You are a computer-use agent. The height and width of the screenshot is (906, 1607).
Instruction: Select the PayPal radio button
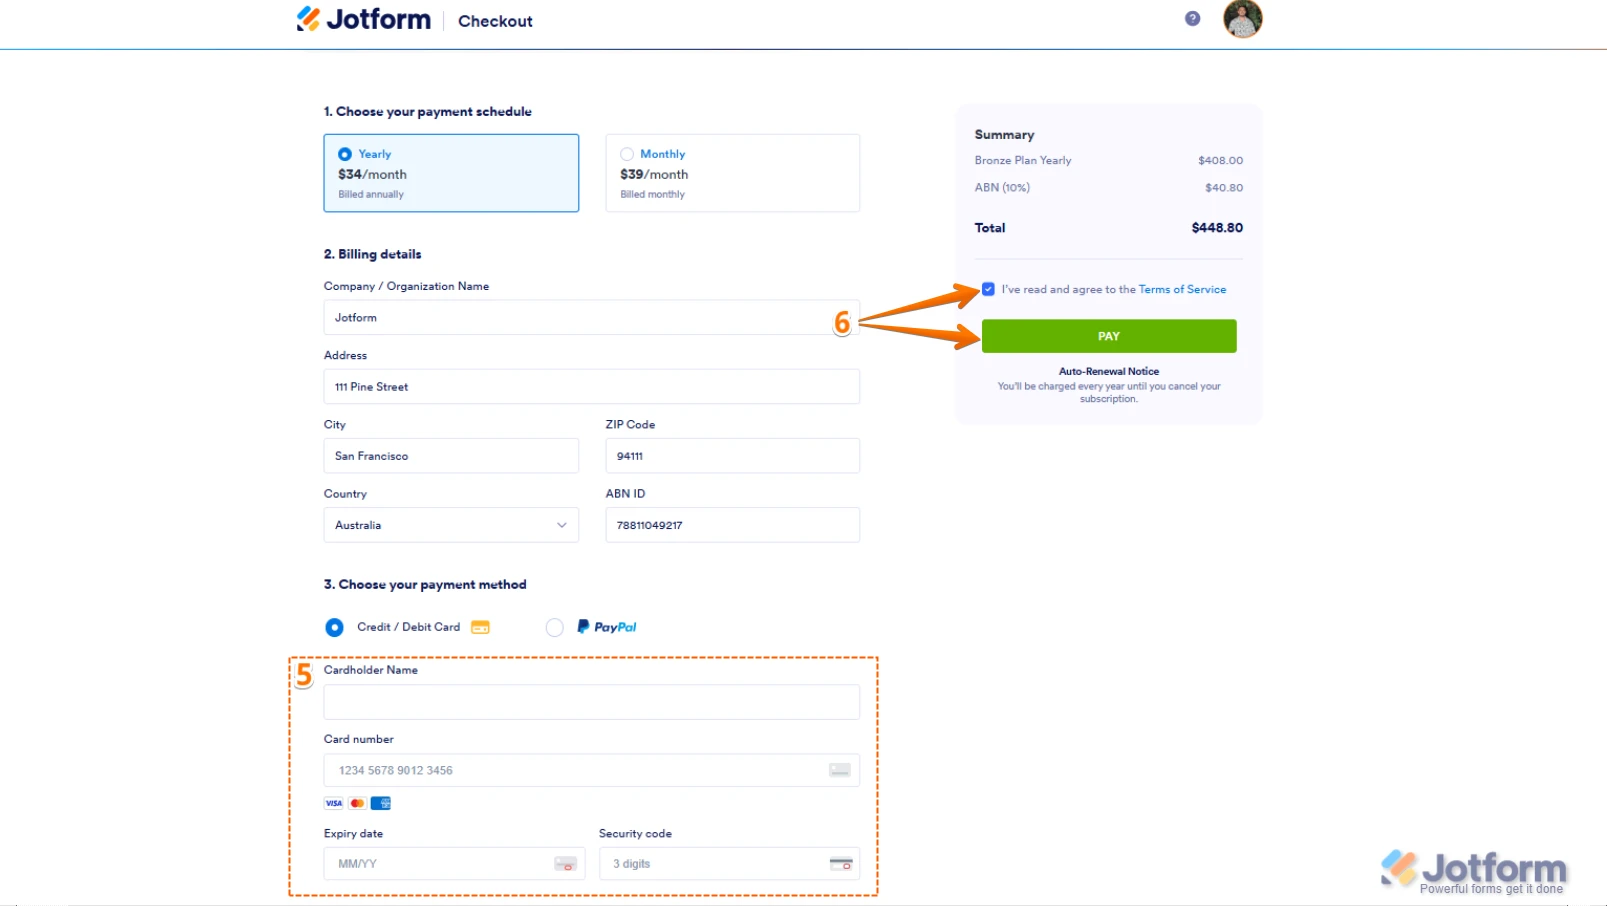coord(555,627)
